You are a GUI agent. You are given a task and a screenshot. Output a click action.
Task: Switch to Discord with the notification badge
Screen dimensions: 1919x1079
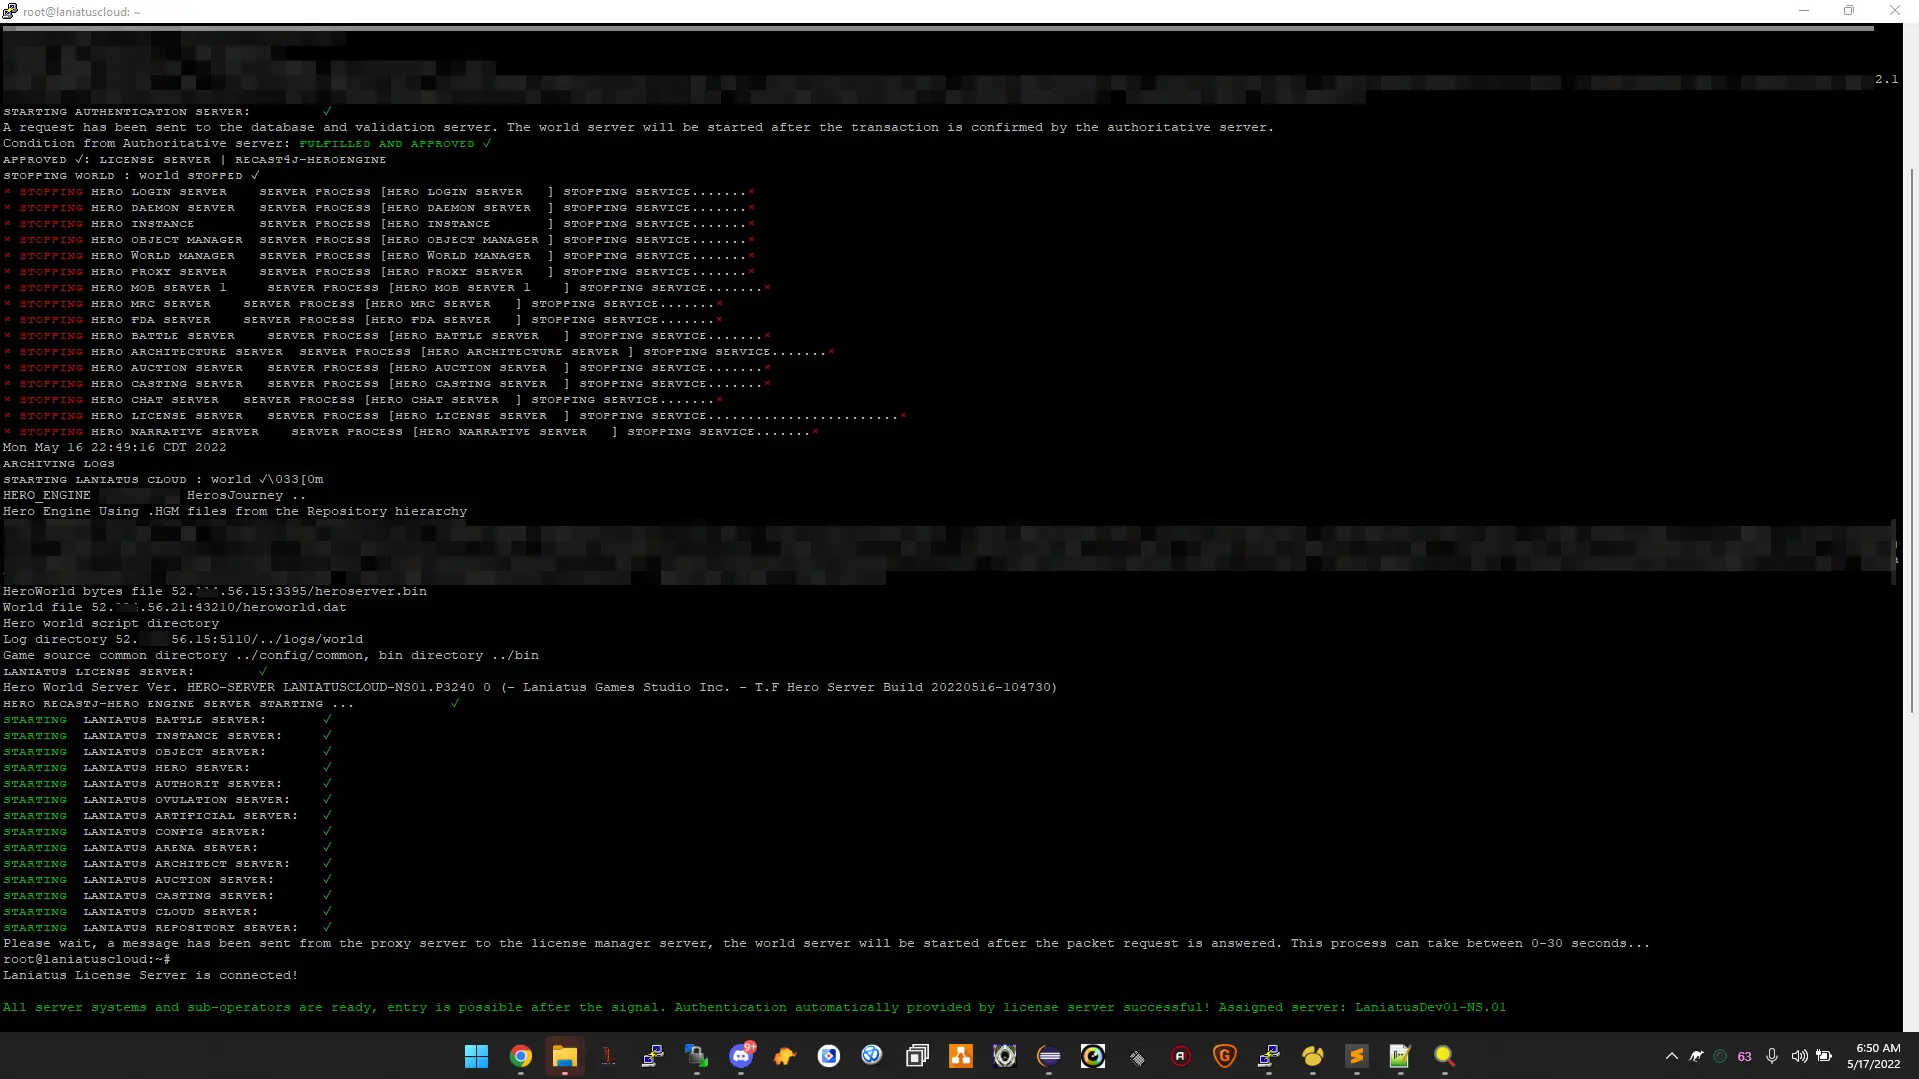[x=741, y=1056]
